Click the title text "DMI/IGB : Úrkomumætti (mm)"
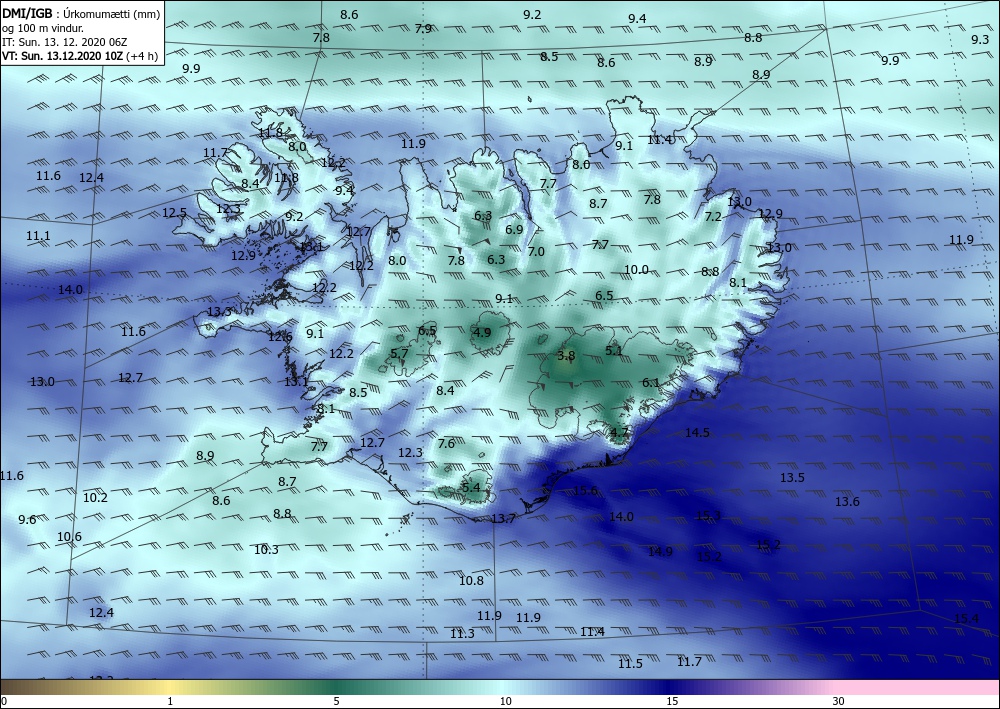This screenshot has width=1000, height=709. click(x=80, y=13)
